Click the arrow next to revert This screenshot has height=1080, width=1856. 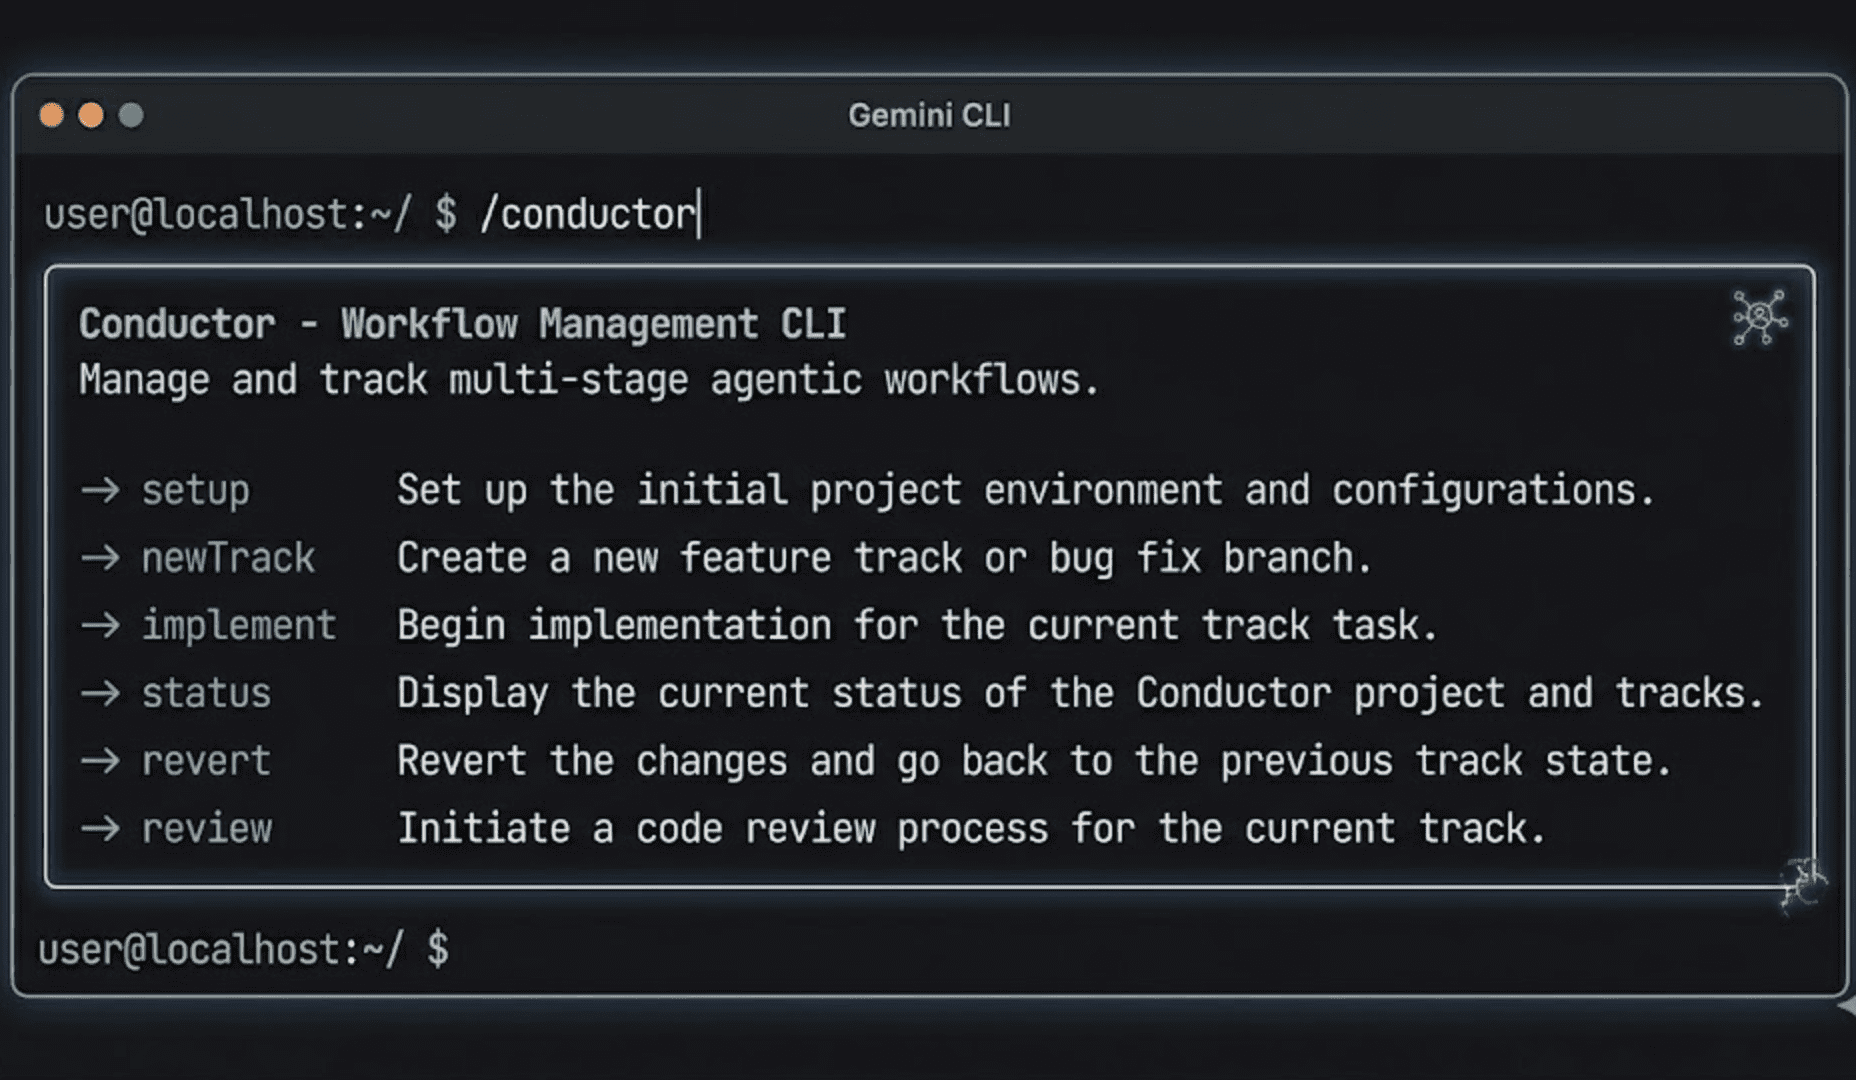tap(100, 761)
